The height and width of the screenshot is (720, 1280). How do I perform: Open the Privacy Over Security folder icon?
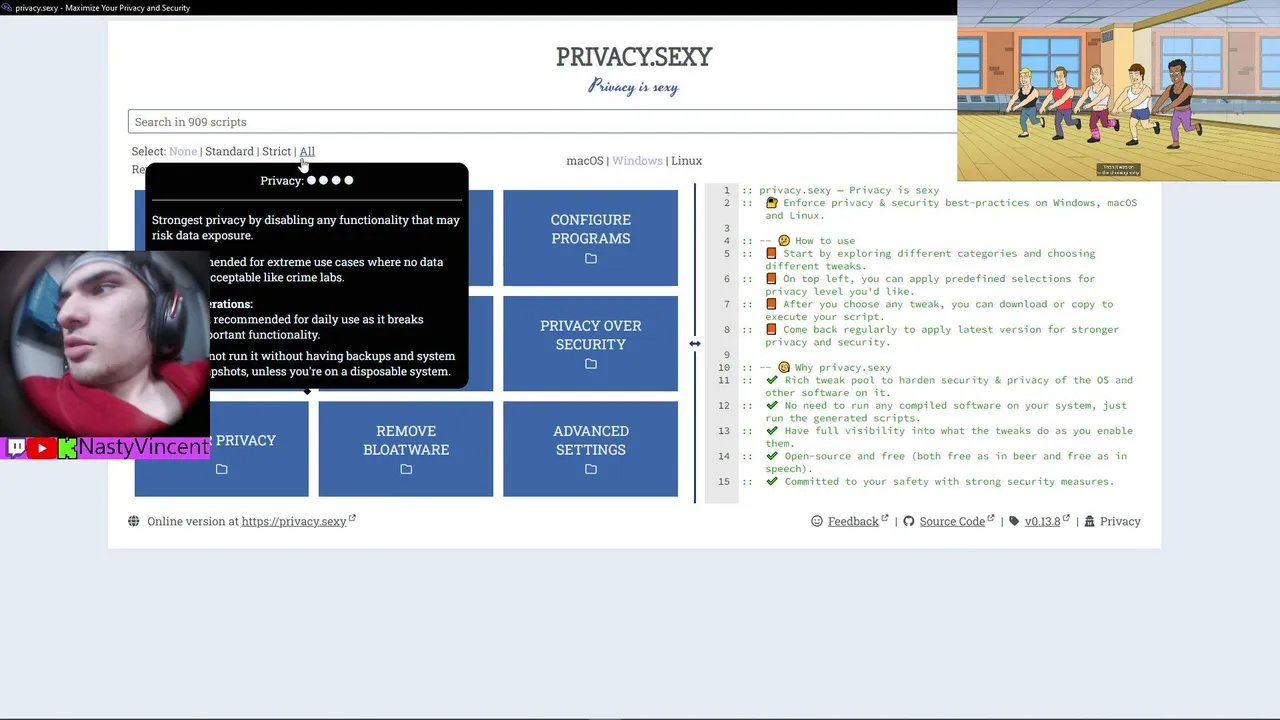coord(591,364)
